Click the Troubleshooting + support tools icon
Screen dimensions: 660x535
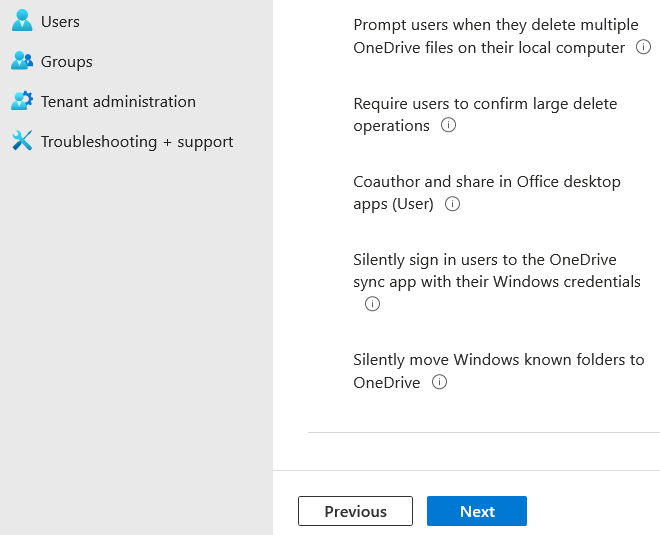click(22, 141)
